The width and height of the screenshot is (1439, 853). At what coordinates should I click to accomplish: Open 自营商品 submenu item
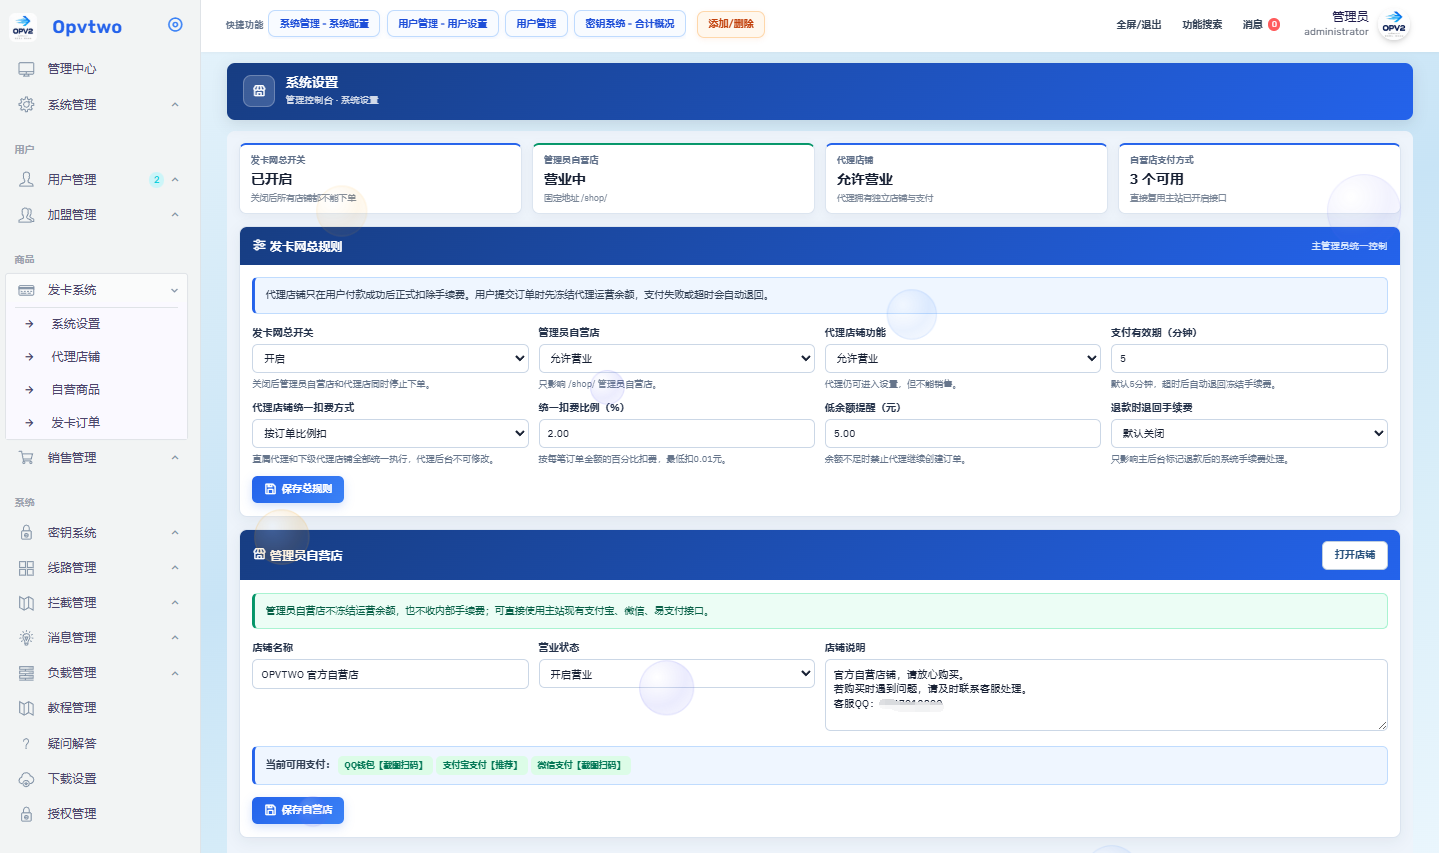pos(76,390)
